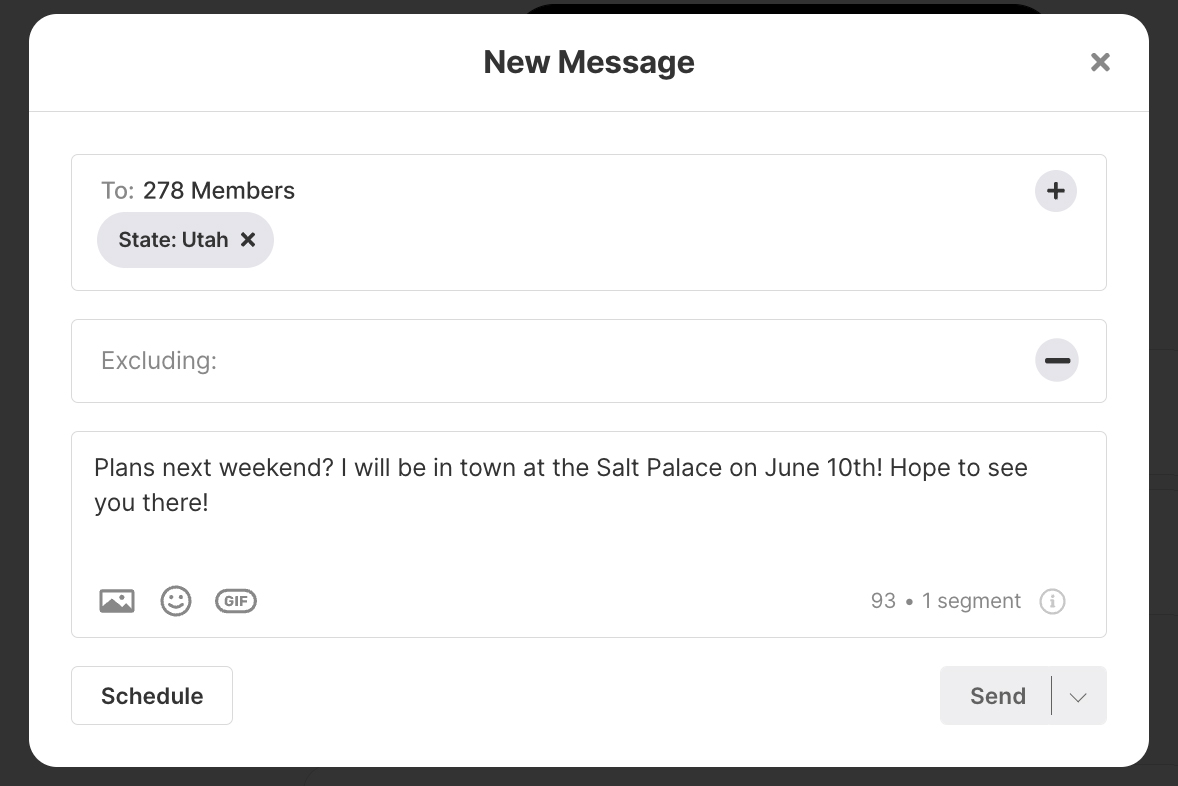Viewport: 1178px width, 786px height.
Task: Expand the Send options chevron
Action: [1078, 697]
